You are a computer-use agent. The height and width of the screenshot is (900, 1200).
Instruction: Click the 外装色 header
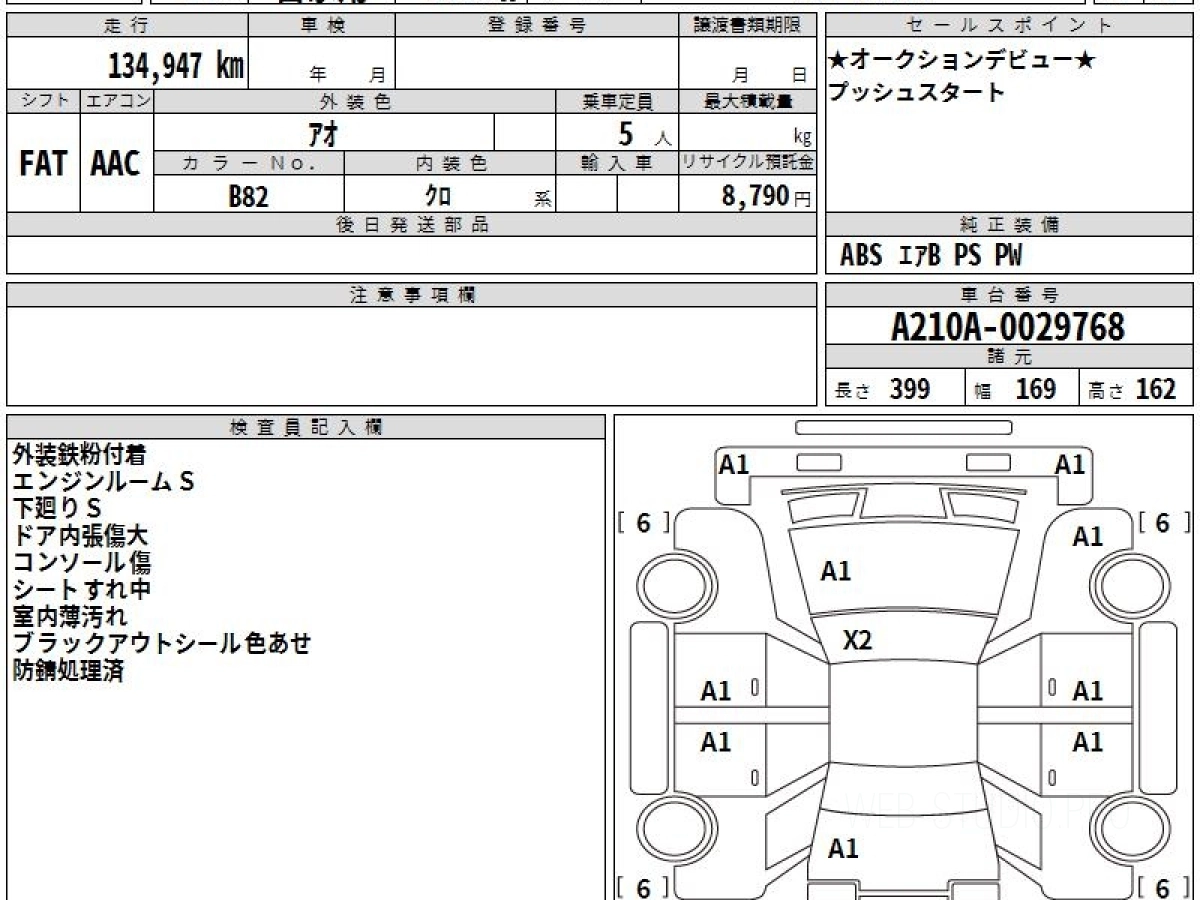(355, 101)
